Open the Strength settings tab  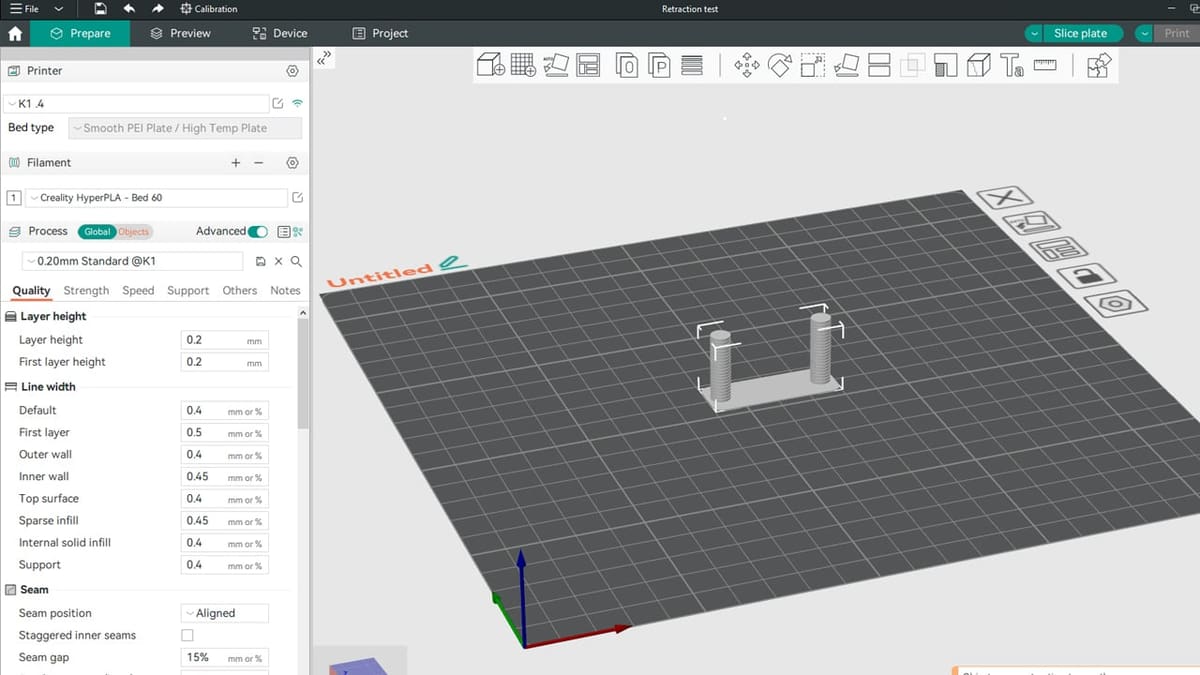click(86, 290)
